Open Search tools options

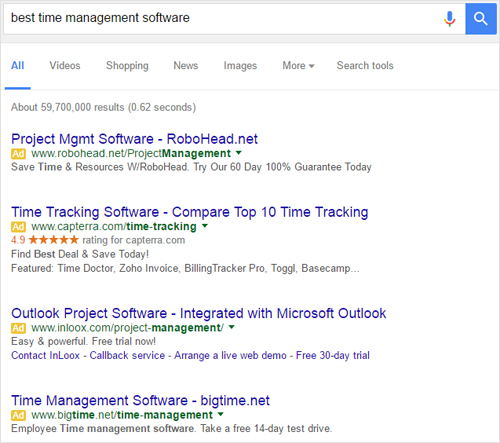(x=365, y=65)
